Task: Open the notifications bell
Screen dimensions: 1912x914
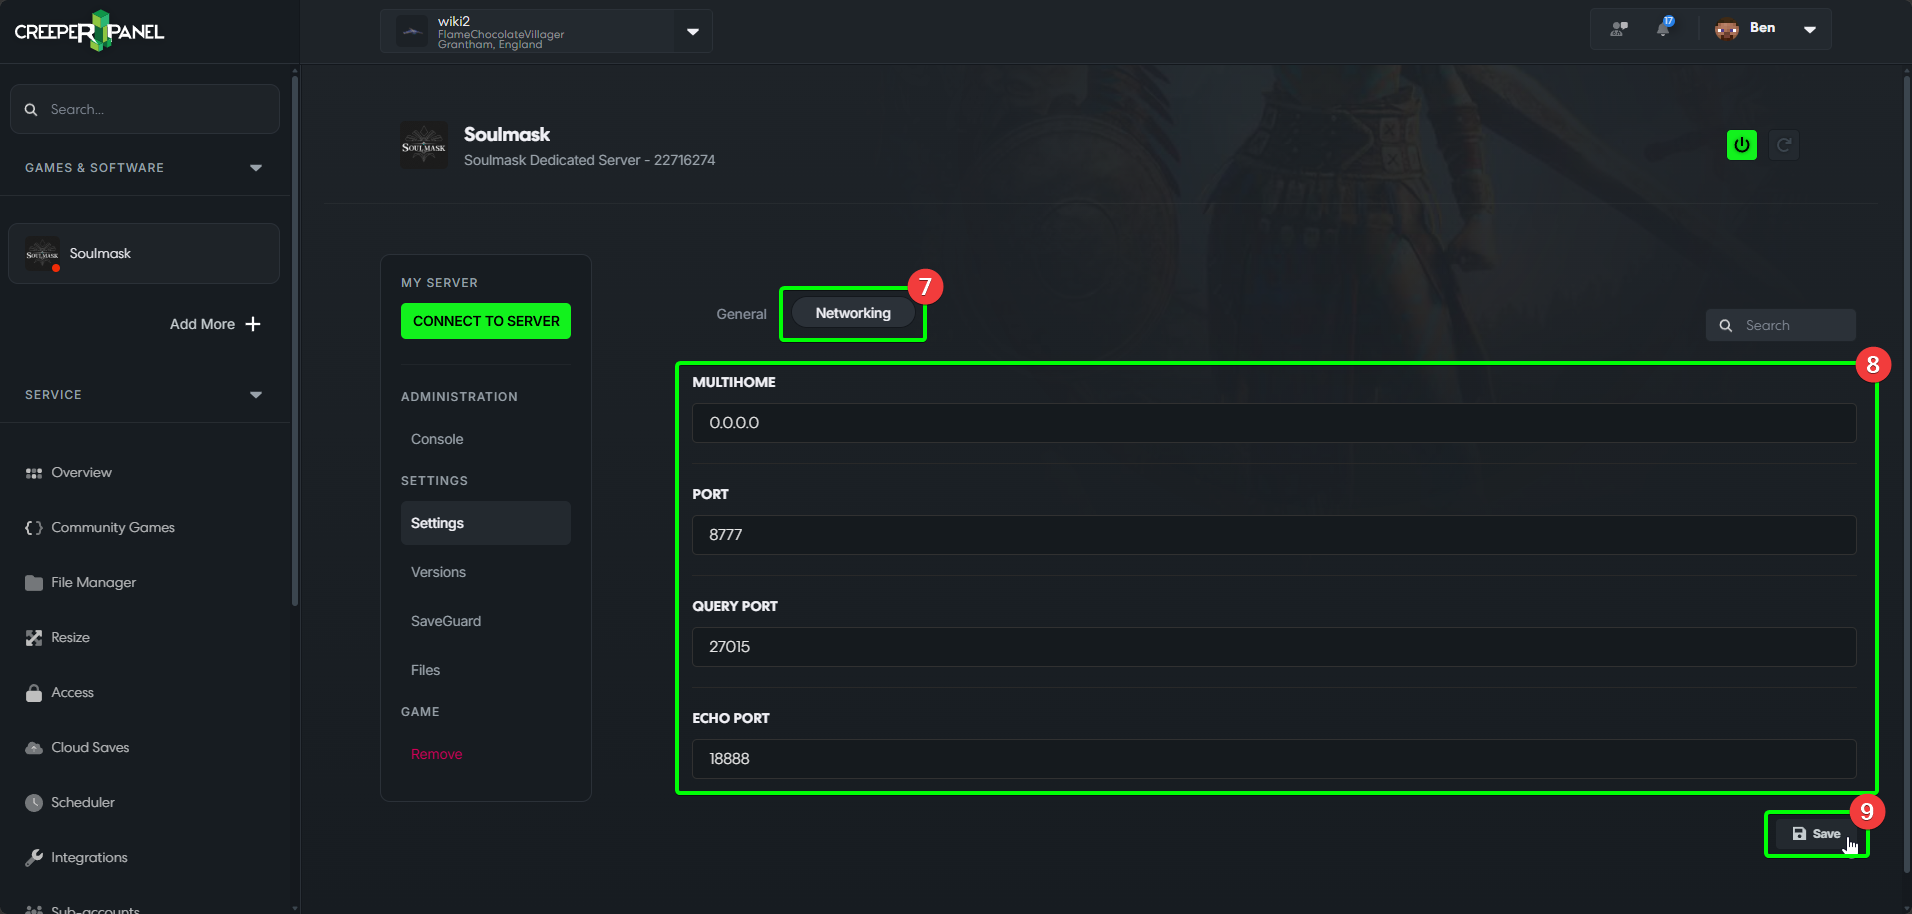Action: [1664, 28]
